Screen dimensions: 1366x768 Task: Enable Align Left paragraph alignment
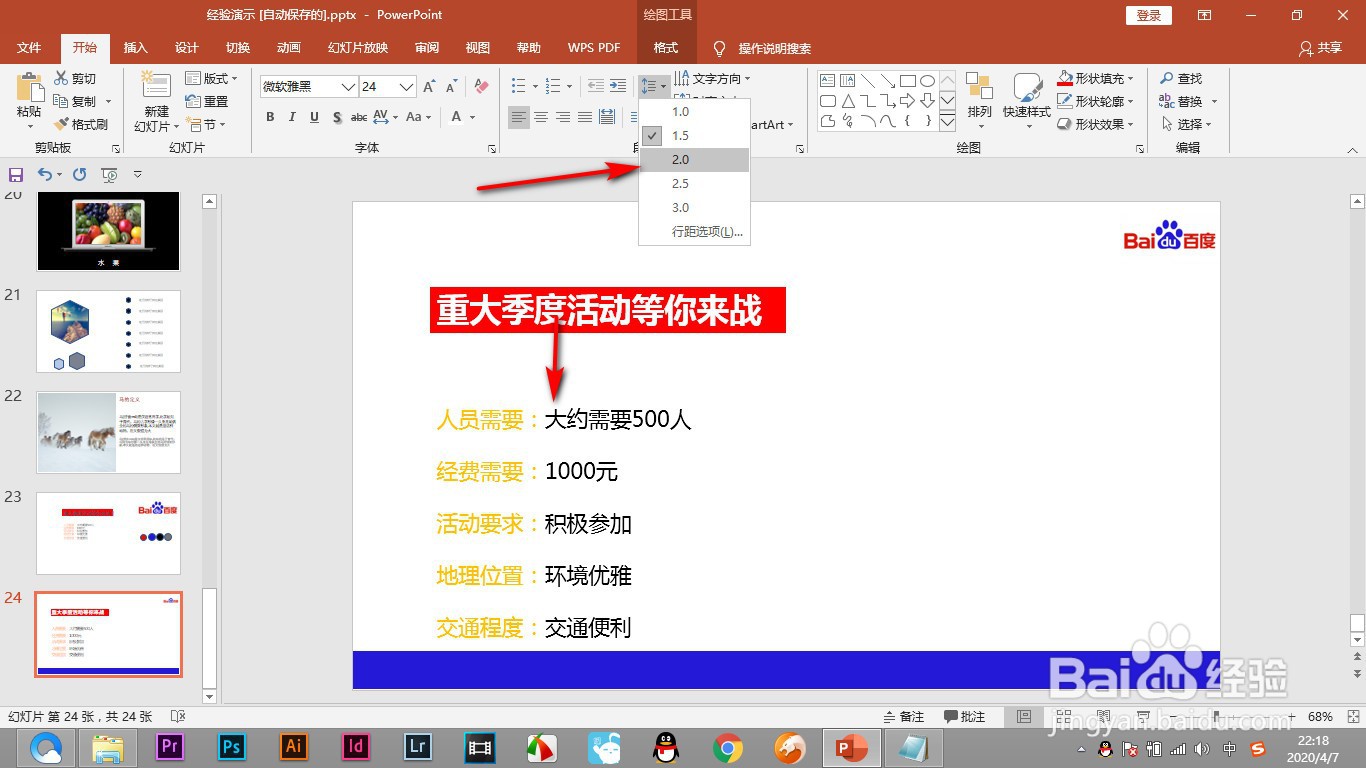click(519, 117)
